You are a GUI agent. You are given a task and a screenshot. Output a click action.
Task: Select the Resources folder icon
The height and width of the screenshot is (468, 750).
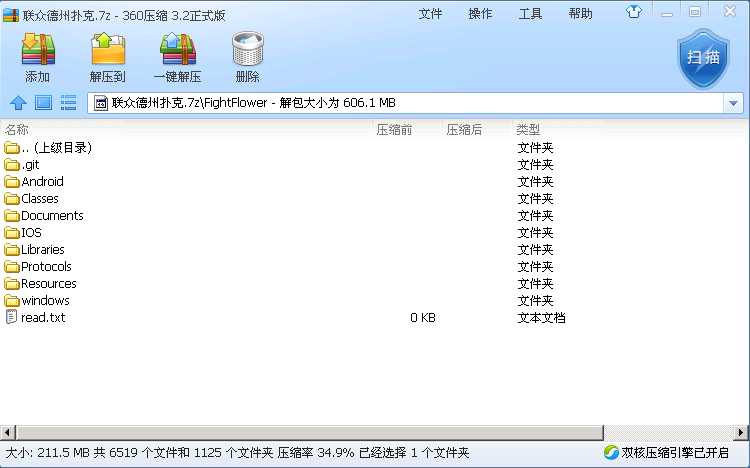[x=11, y=284]
